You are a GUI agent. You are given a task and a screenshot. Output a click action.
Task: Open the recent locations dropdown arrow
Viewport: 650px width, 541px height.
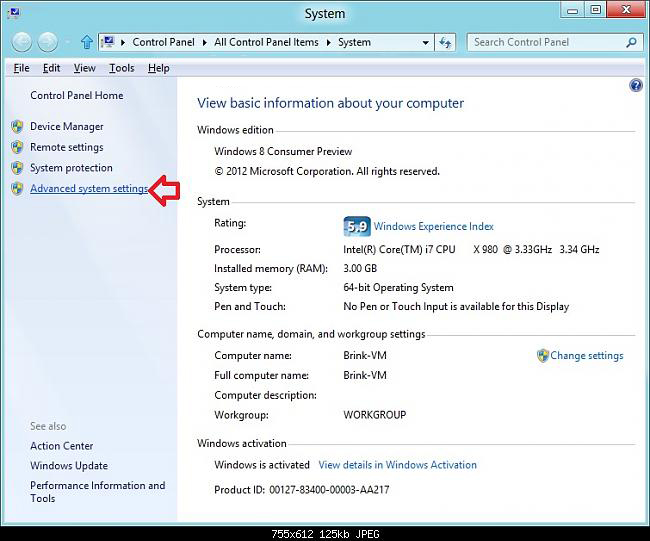click(68, 42)
